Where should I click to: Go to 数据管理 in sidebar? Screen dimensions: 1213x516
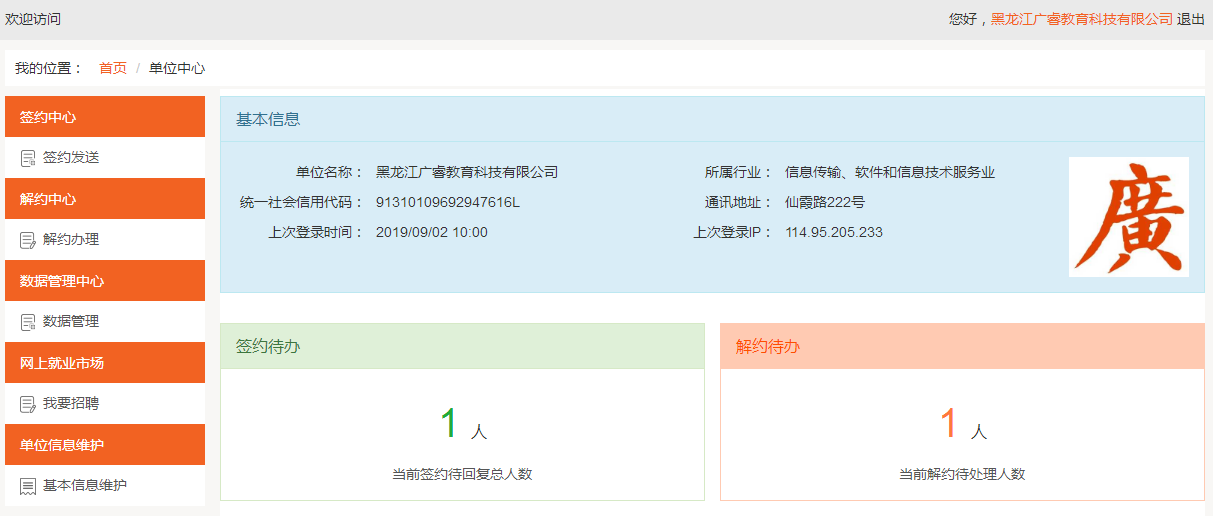pos(71,322)
